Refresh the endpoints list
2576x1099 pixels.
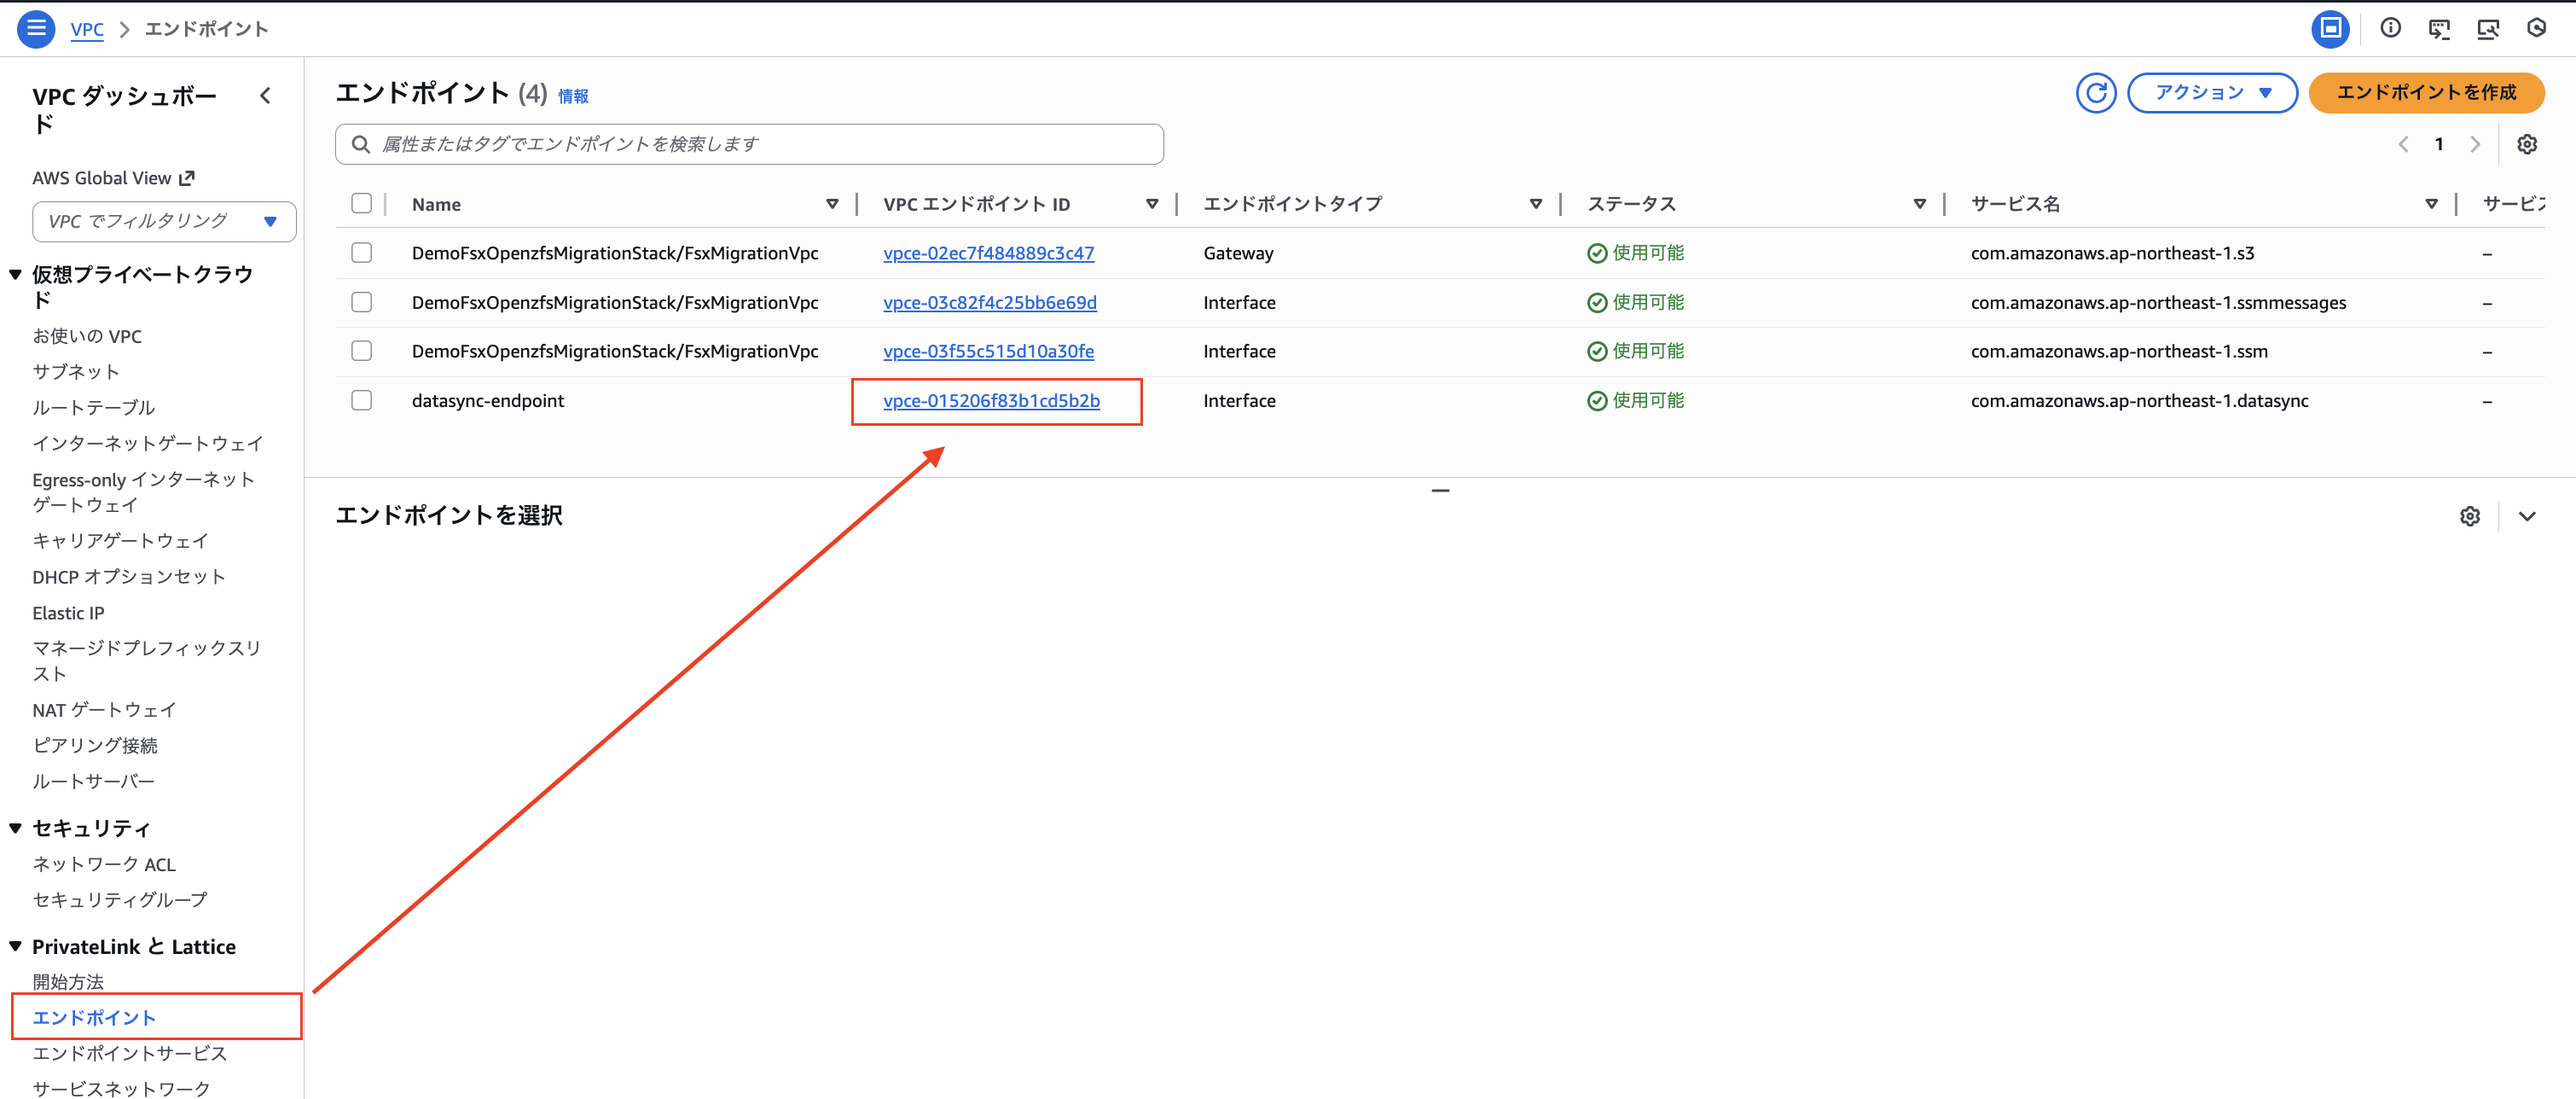[x=2096, y=92]
